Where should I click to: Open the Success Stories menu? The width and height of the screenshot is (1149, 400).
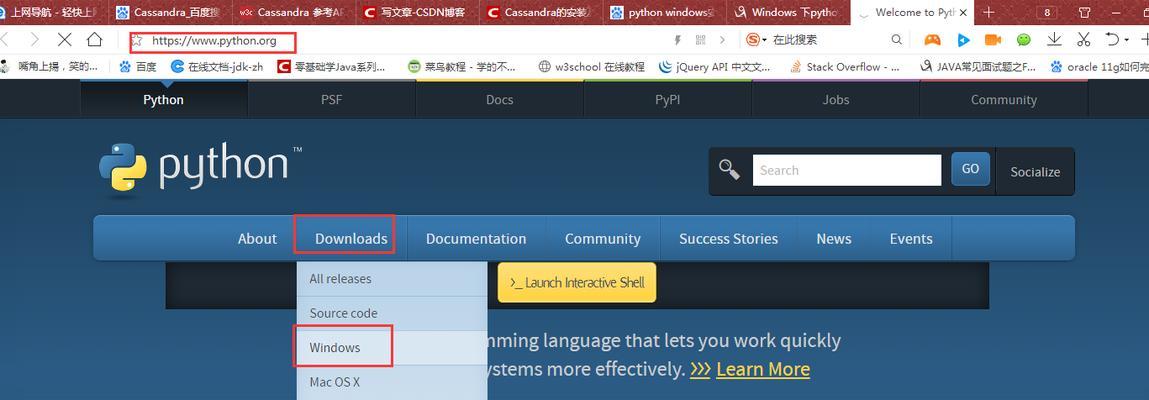[x=728, y=239]
